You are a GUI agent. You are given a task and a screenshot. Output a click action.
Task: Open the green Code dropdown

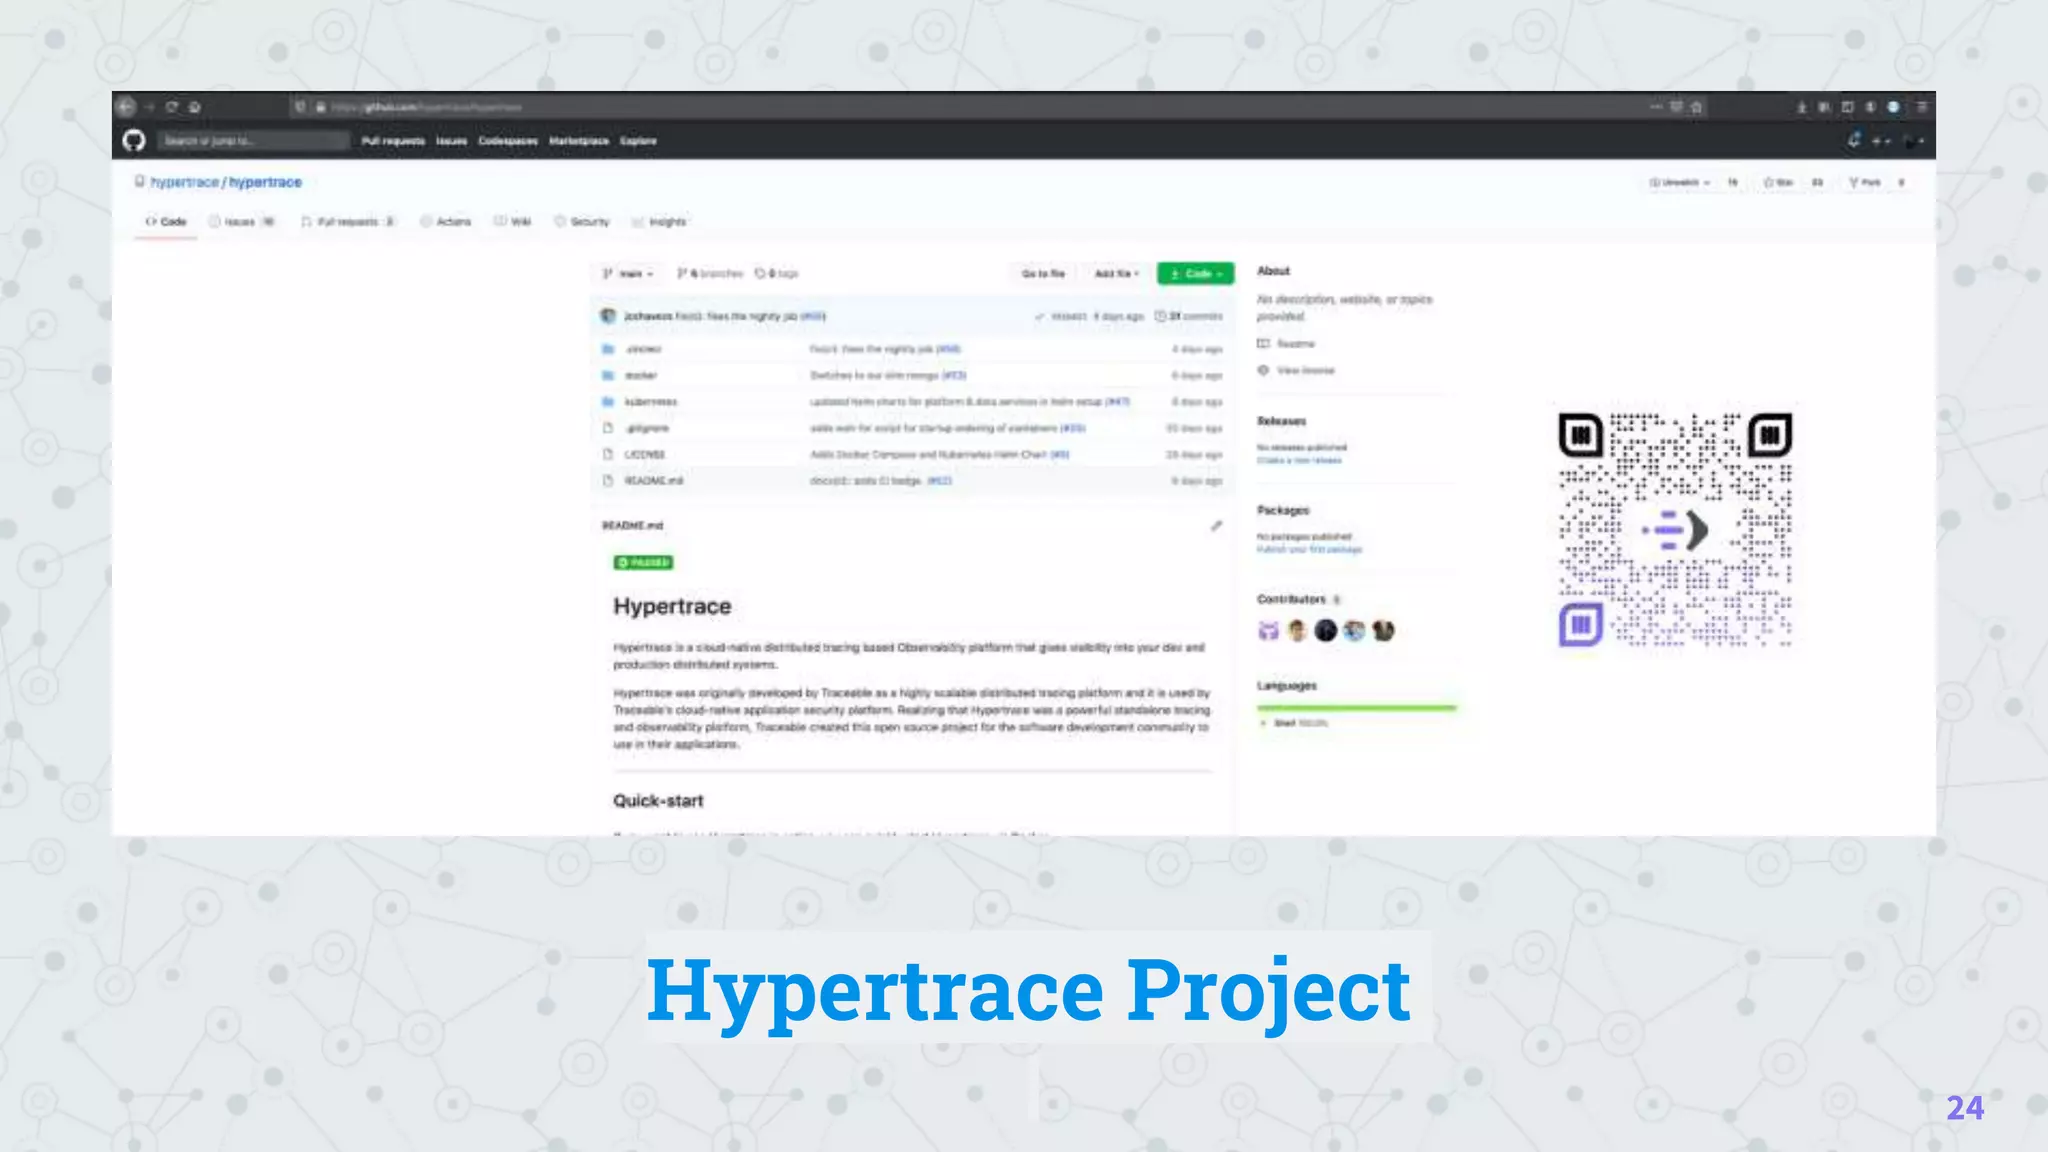[1195, 274]
